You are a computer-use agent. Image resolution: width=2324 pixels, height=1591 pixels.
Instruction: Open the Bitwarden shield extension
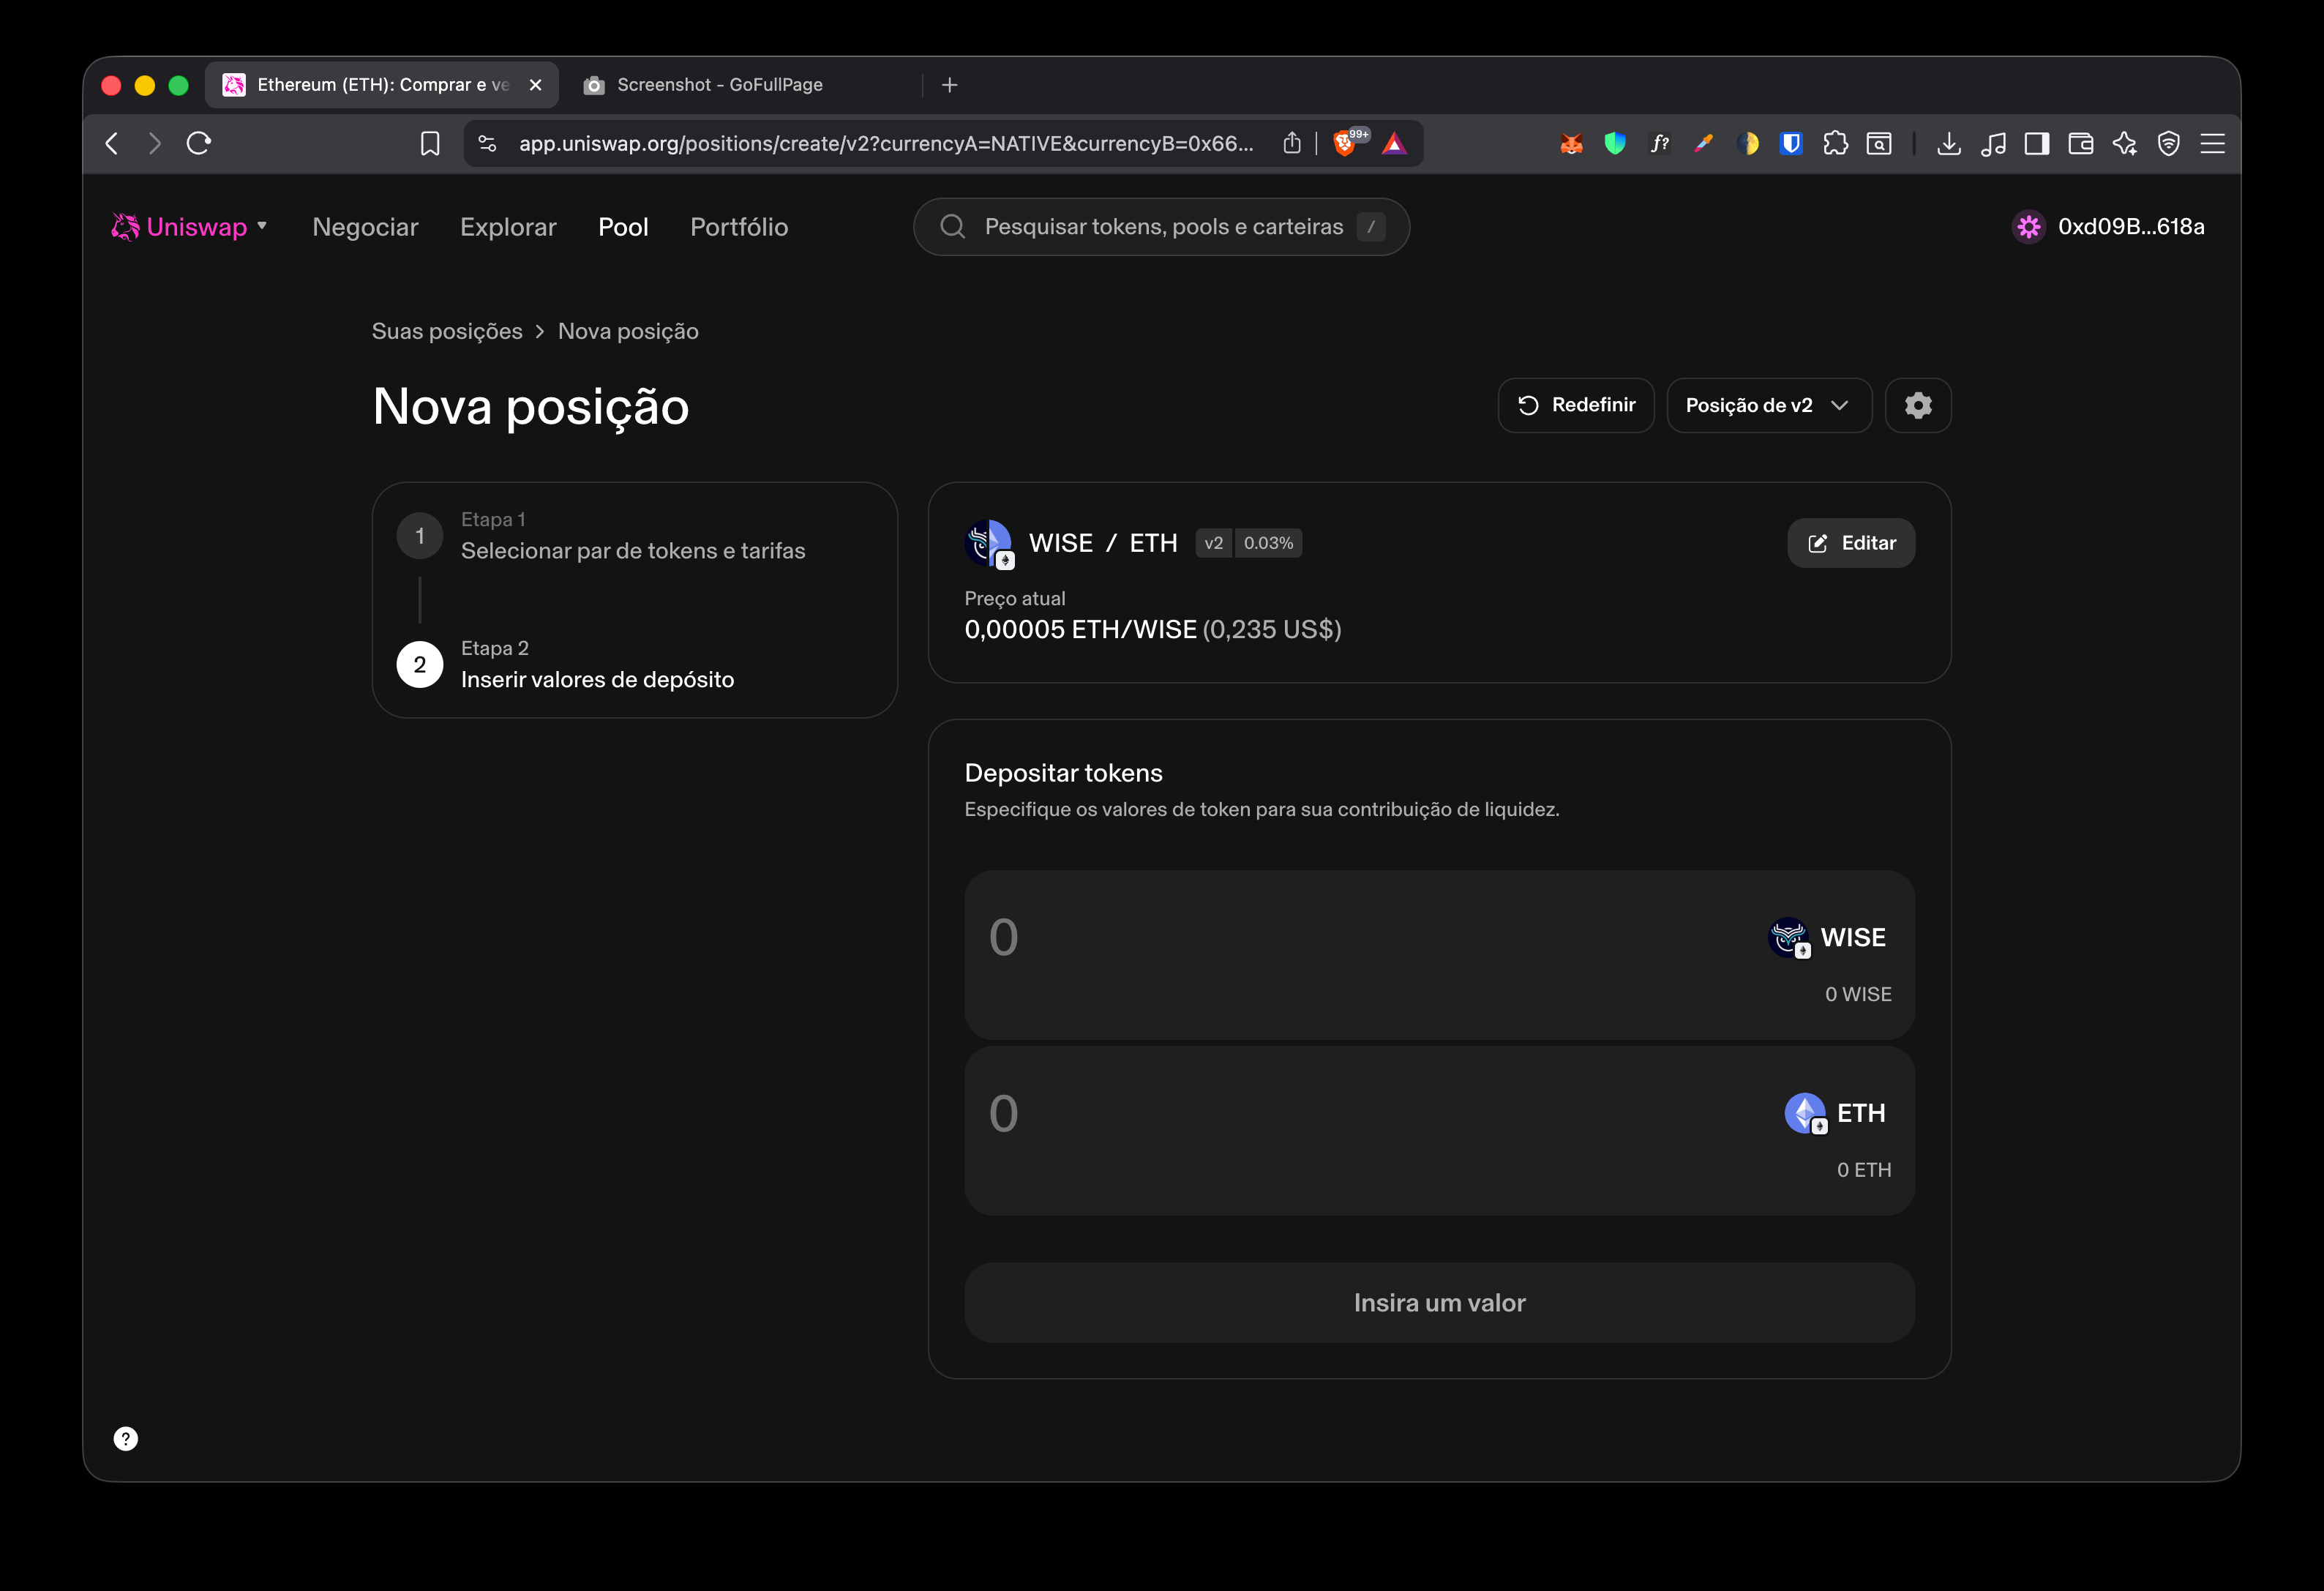coord(1791,144)
